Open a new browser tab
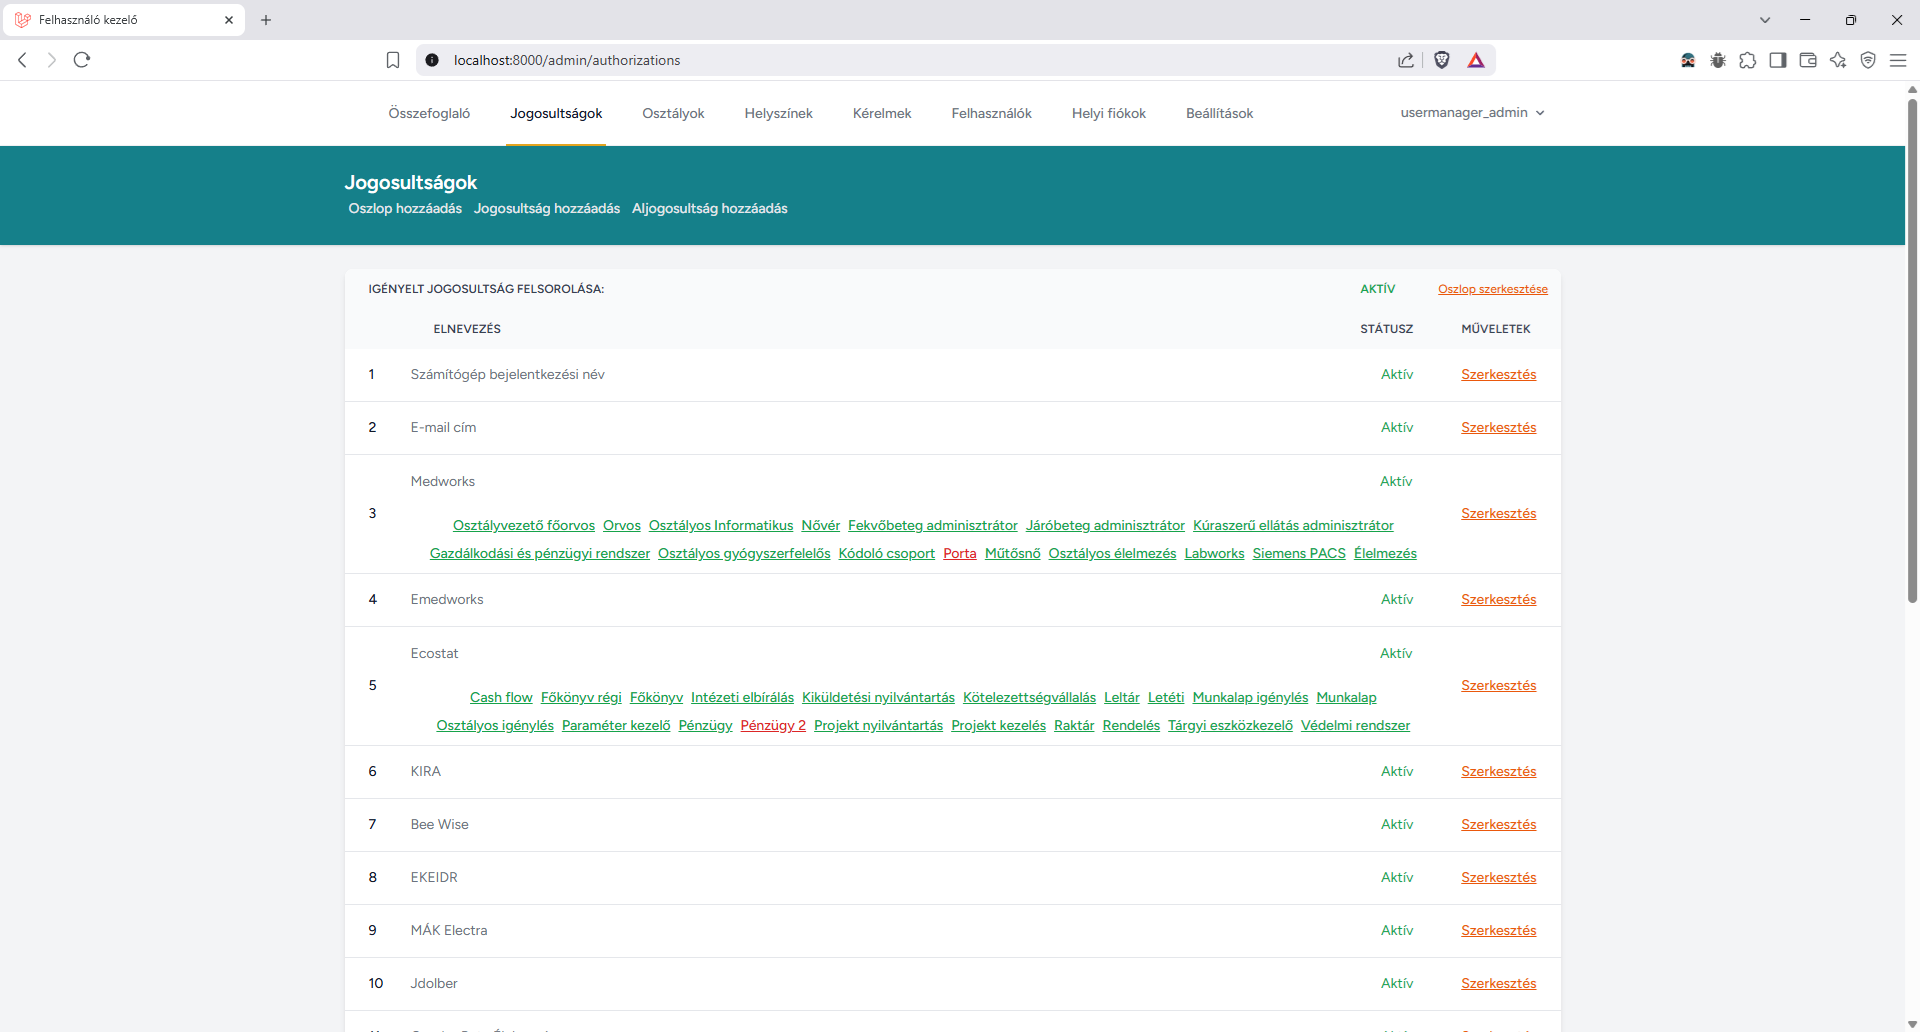1920x1032 pixels. click(x=266, y=20)
